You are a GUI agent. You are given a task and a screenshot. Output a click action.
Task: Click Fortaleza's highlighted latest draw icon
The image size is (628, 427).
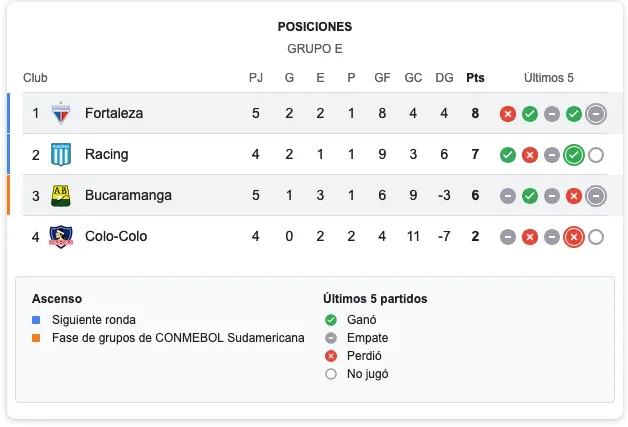click(596, 114)
